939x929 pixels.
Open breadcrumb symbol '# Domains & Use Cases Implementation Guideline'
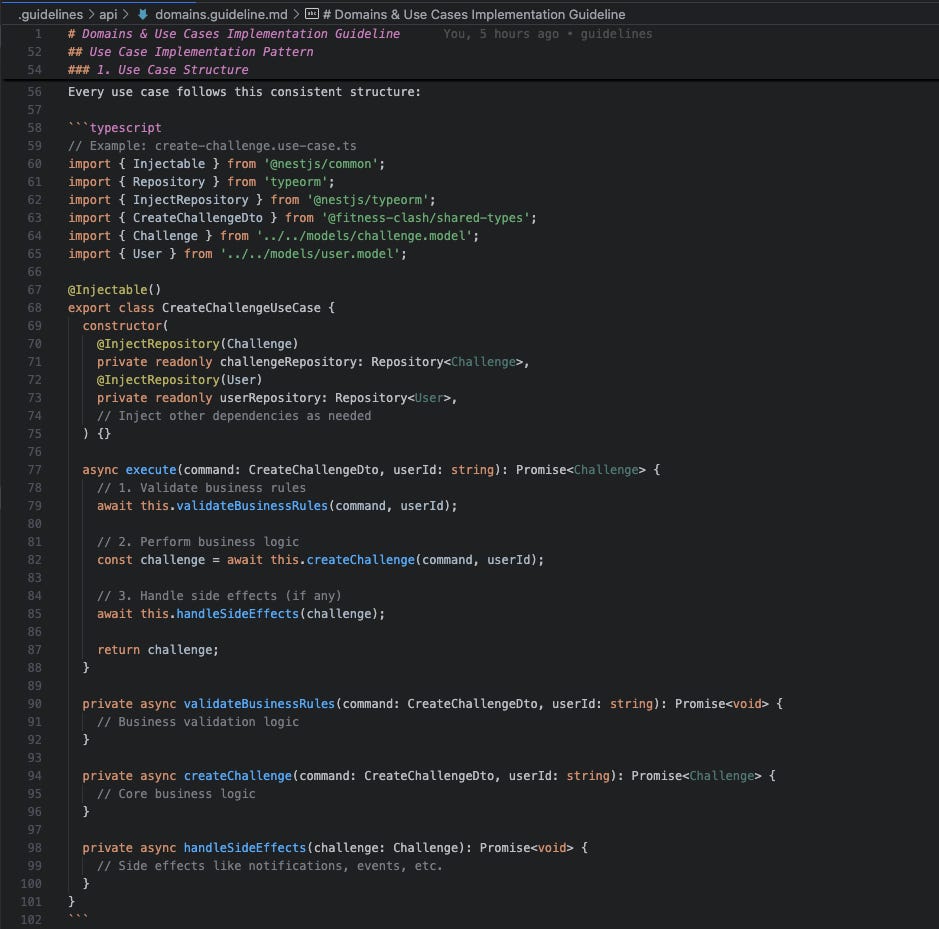pos(474,14)
